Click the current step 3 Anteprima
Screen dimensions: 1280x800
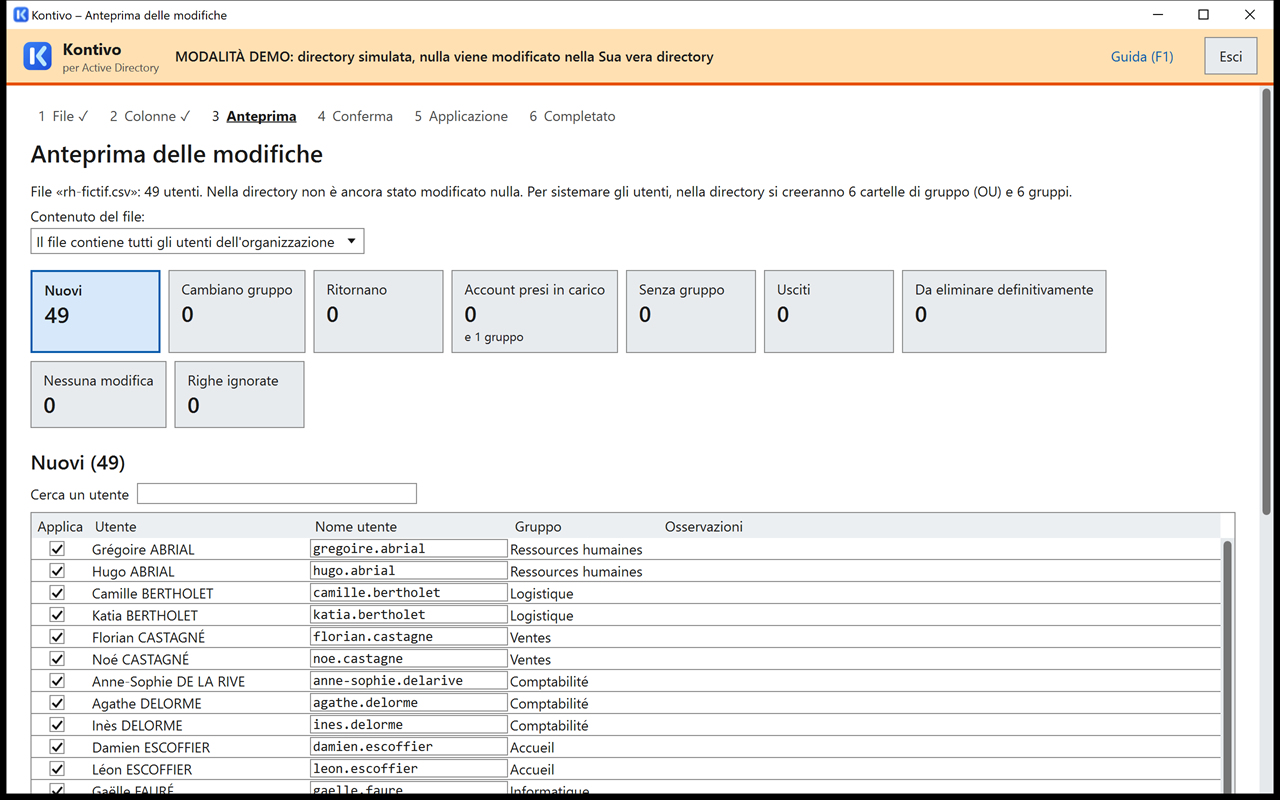(254, 116)
